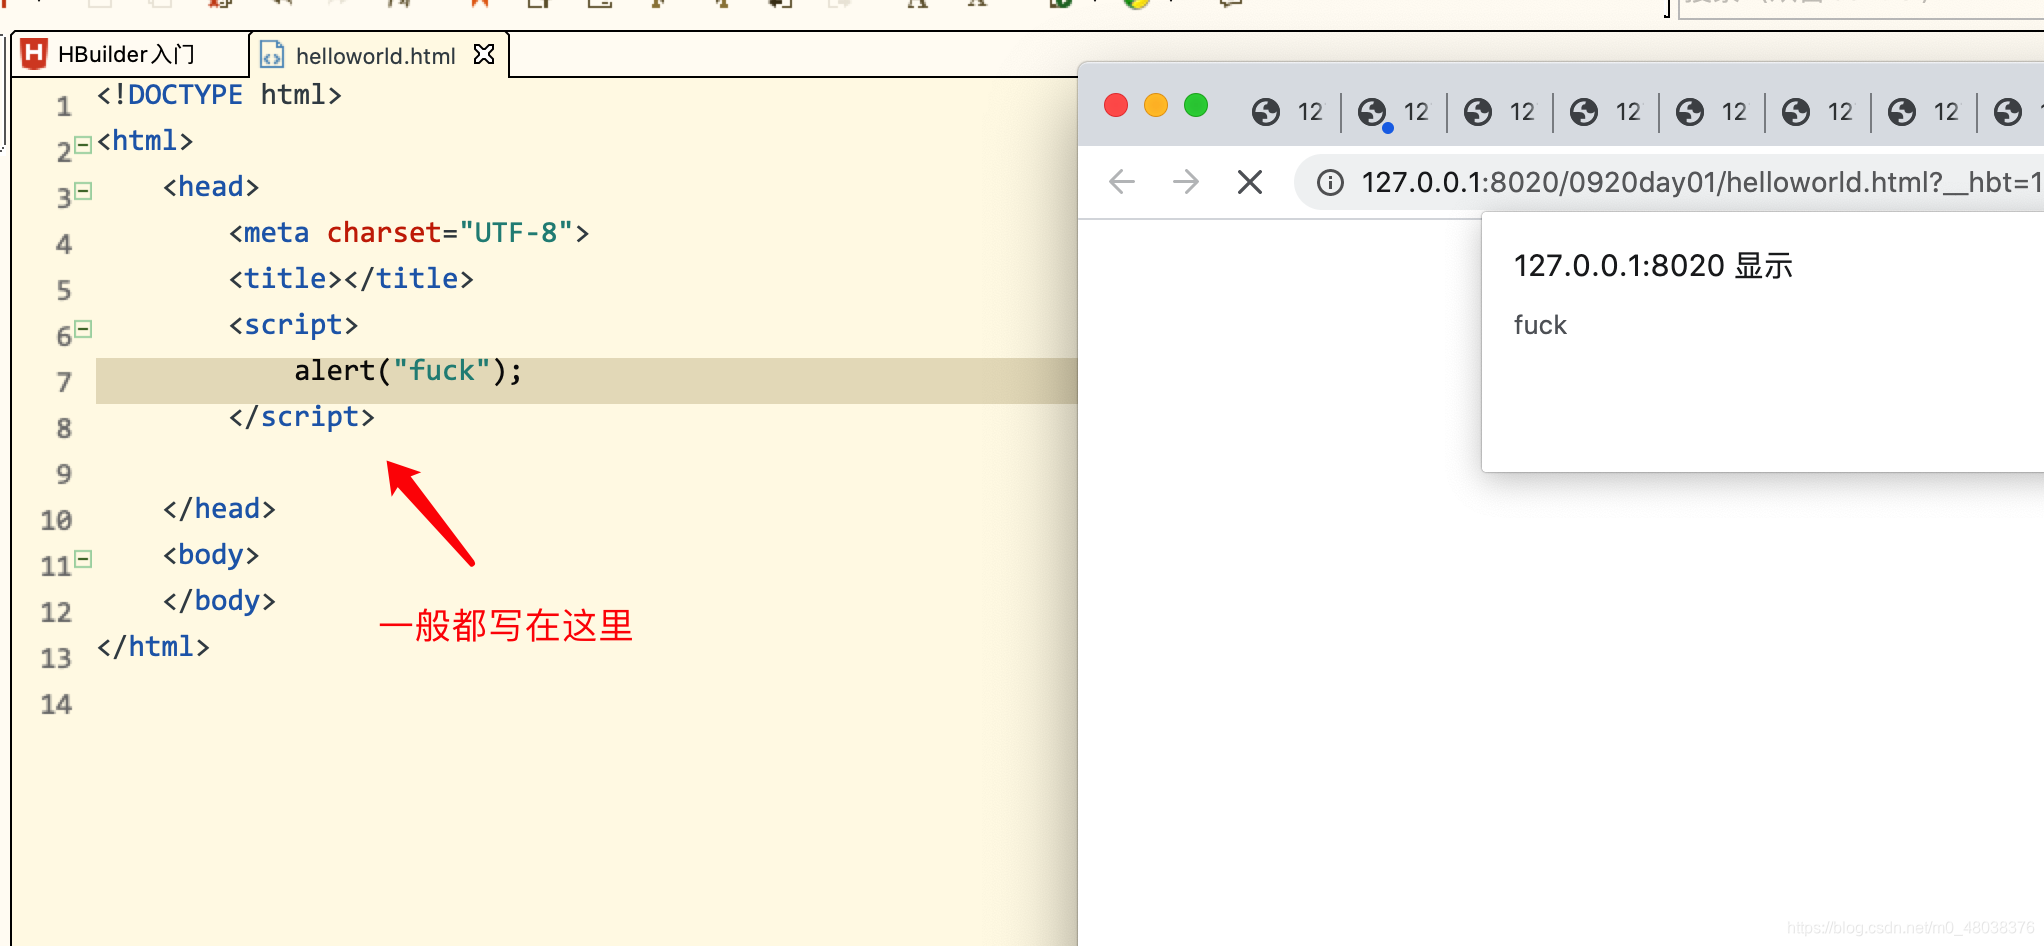Click the browser Forward arrow
Viewport: 2044px width, 946px height.
click(x=1186, y=182)
